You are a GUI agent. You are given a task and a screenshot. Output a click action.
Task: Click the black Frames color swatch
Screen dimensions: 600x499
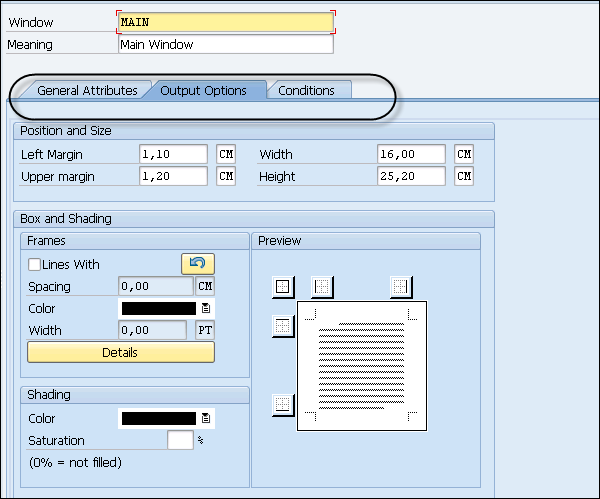pos(157,309)
